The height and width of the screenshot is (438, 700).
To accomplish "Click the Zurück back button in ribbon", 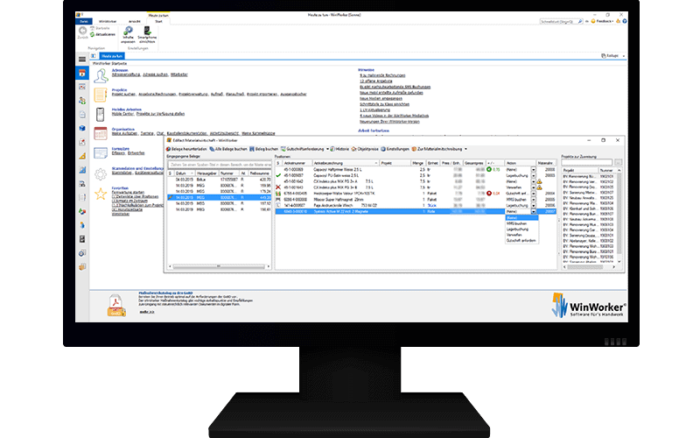I will tap(83, 32).
